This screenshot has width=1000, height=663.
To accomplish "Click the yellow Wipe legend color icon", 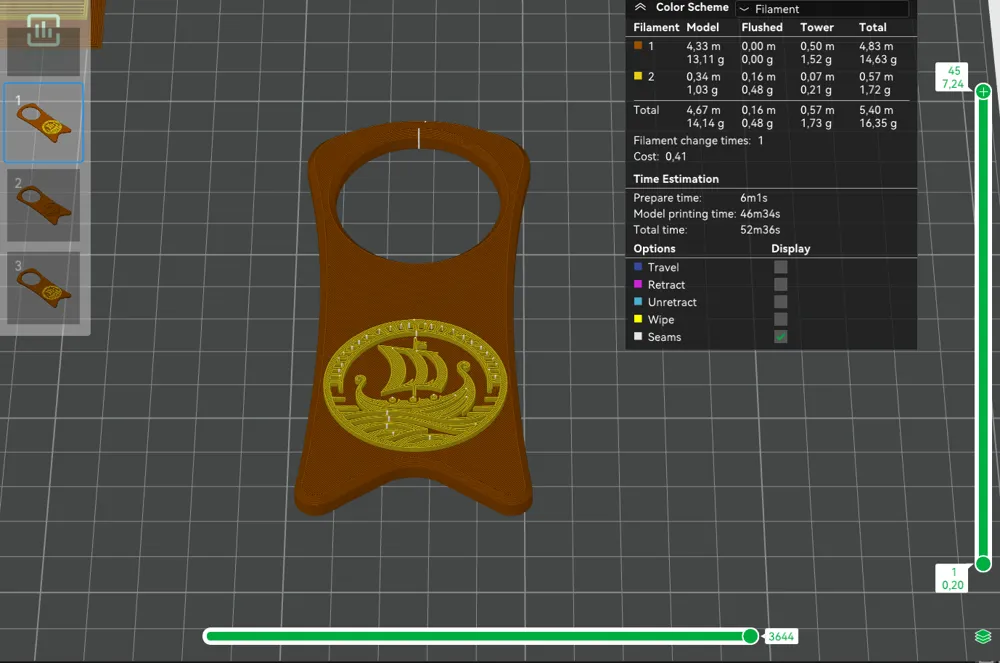I will click(x=638, y=320).
